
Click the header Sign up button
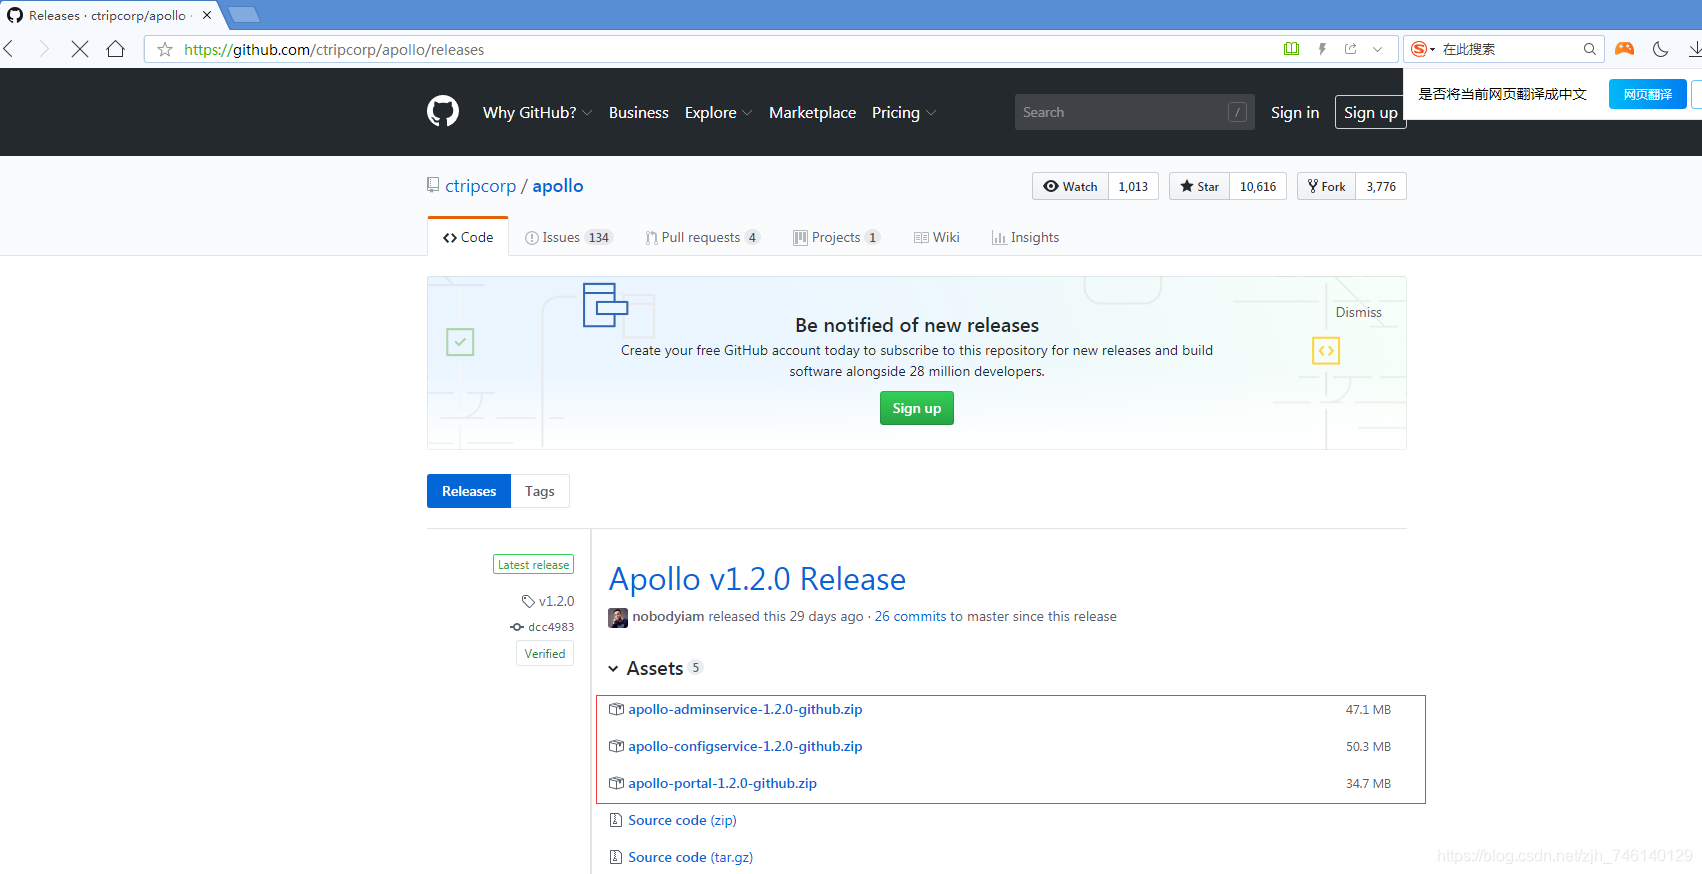1370,112
